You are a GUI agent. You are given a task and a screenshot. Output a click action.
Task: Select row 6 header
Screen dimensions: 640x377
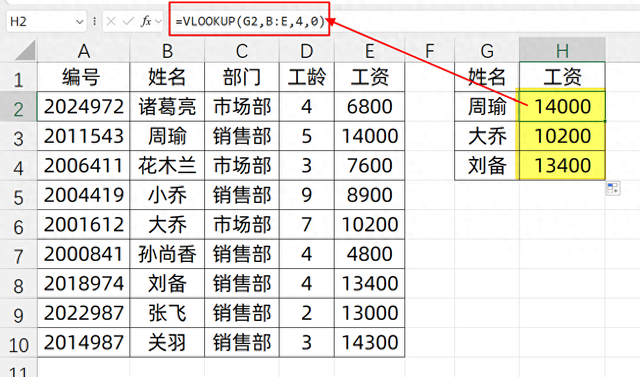pyautogui.click(x=18, y=225)
